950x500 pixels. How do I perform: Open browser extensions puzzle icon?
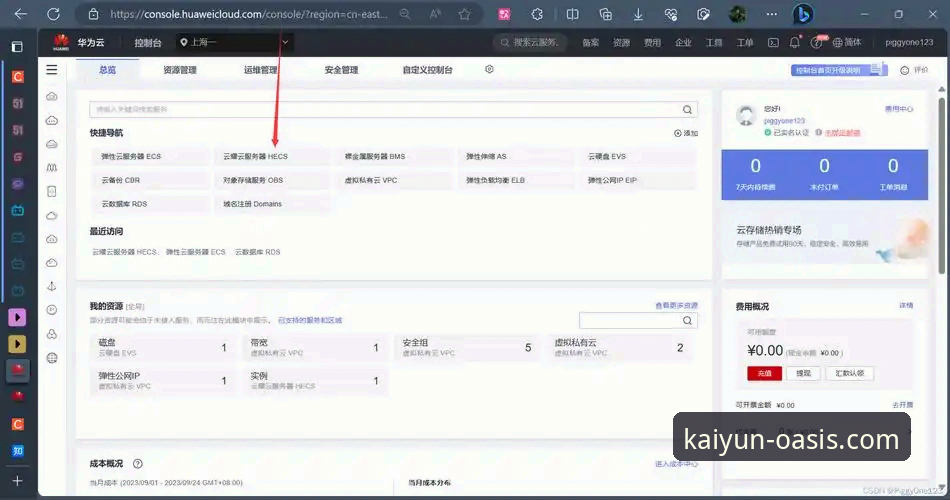coord(537,14)
